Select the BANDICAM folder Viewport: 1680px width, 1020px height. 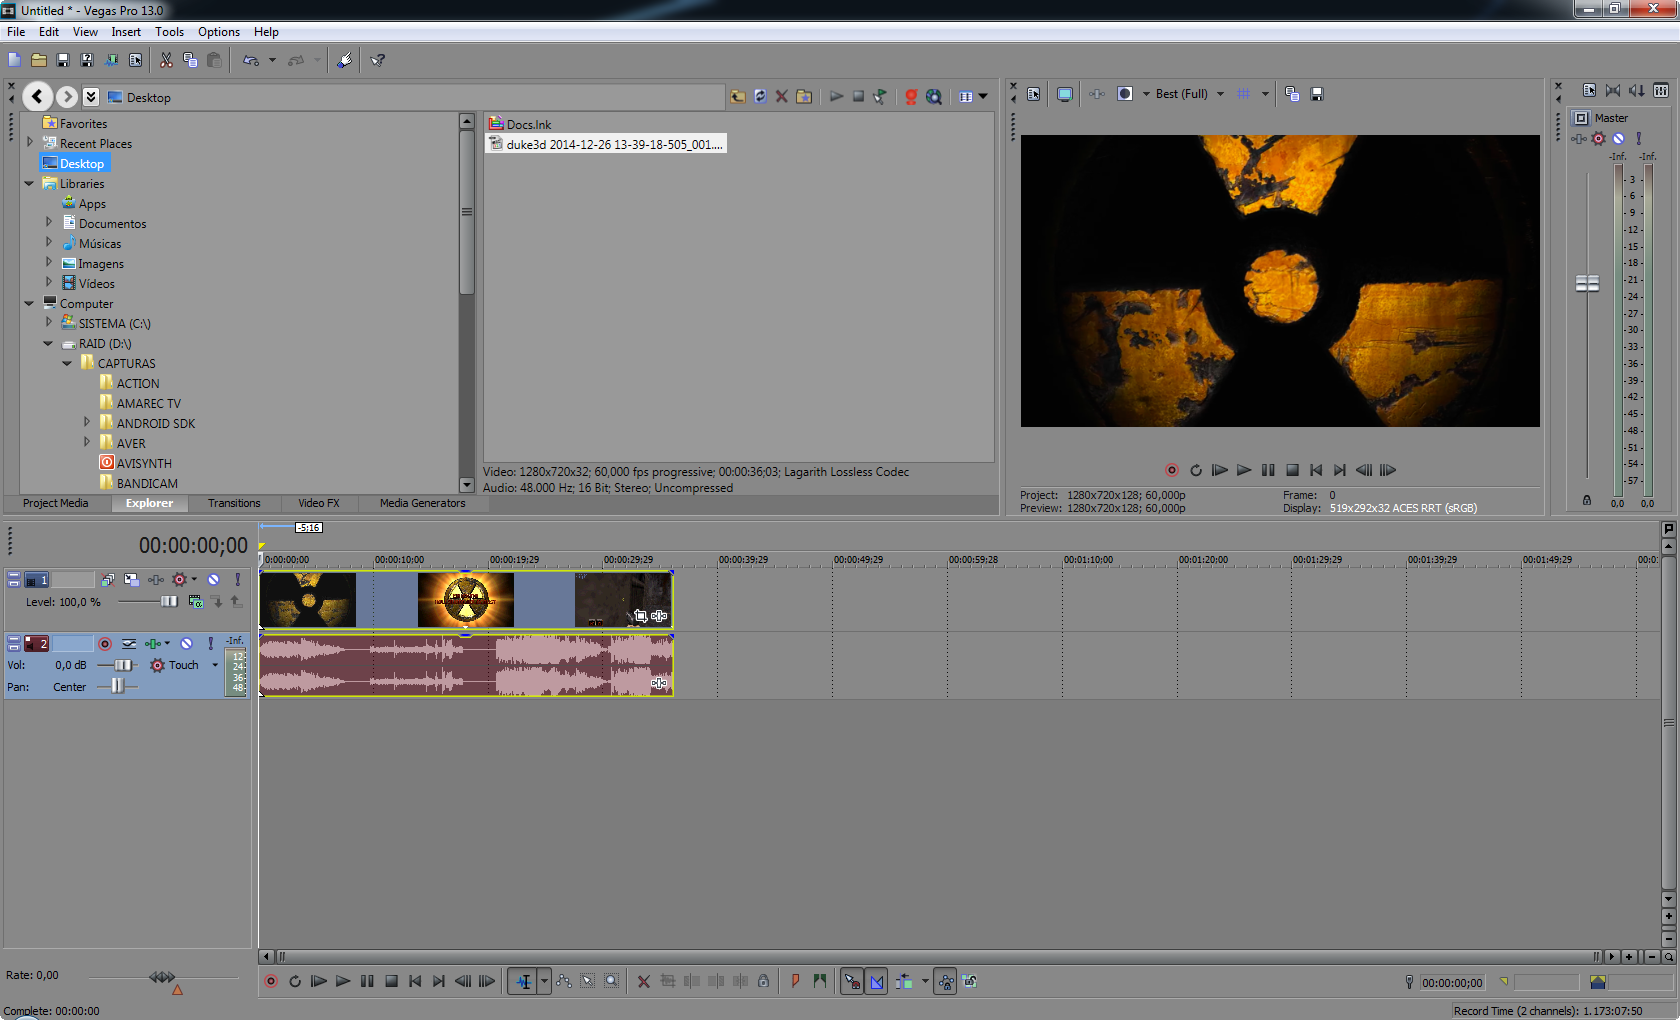click(139, 483)
